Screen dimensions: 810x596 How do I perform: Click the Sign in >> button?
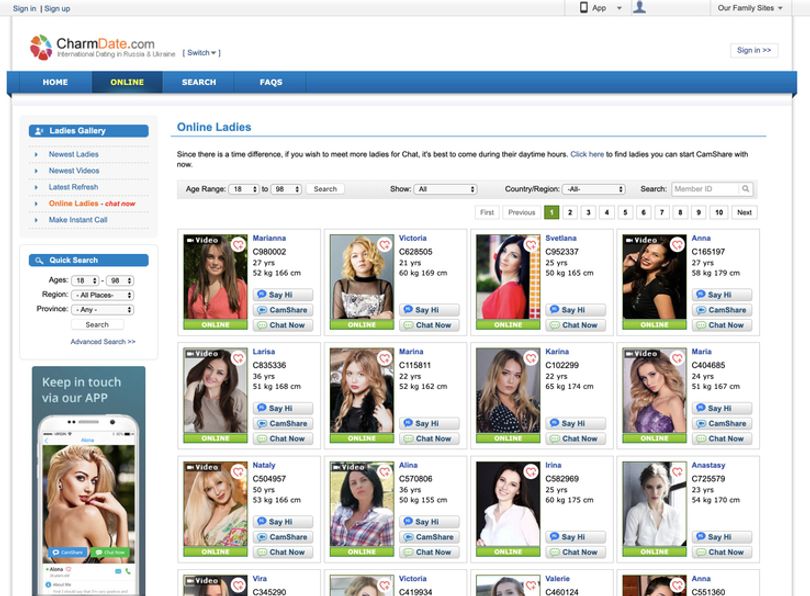754,50
